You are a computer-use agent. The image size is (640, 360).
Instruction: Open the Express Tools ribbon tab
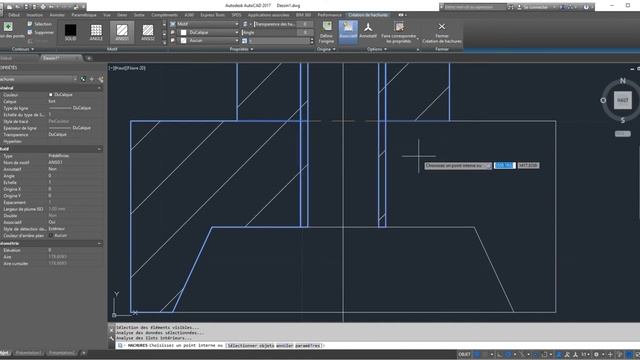point(212,15)
